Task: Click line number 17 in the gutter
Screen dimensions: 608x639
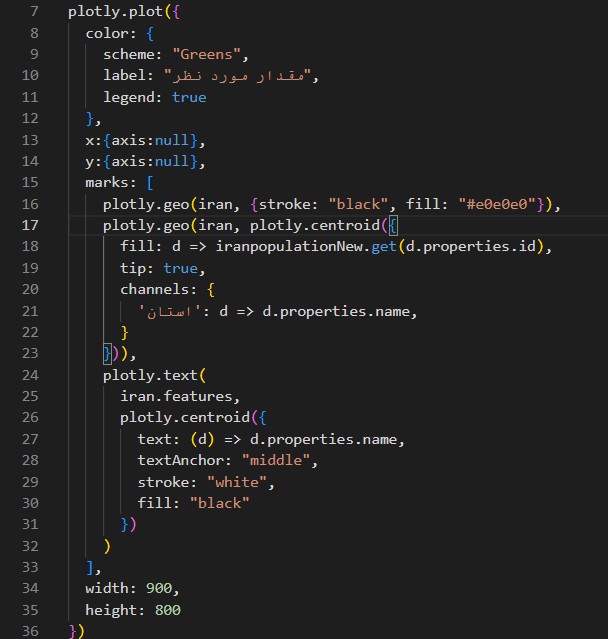Action: 30,225
